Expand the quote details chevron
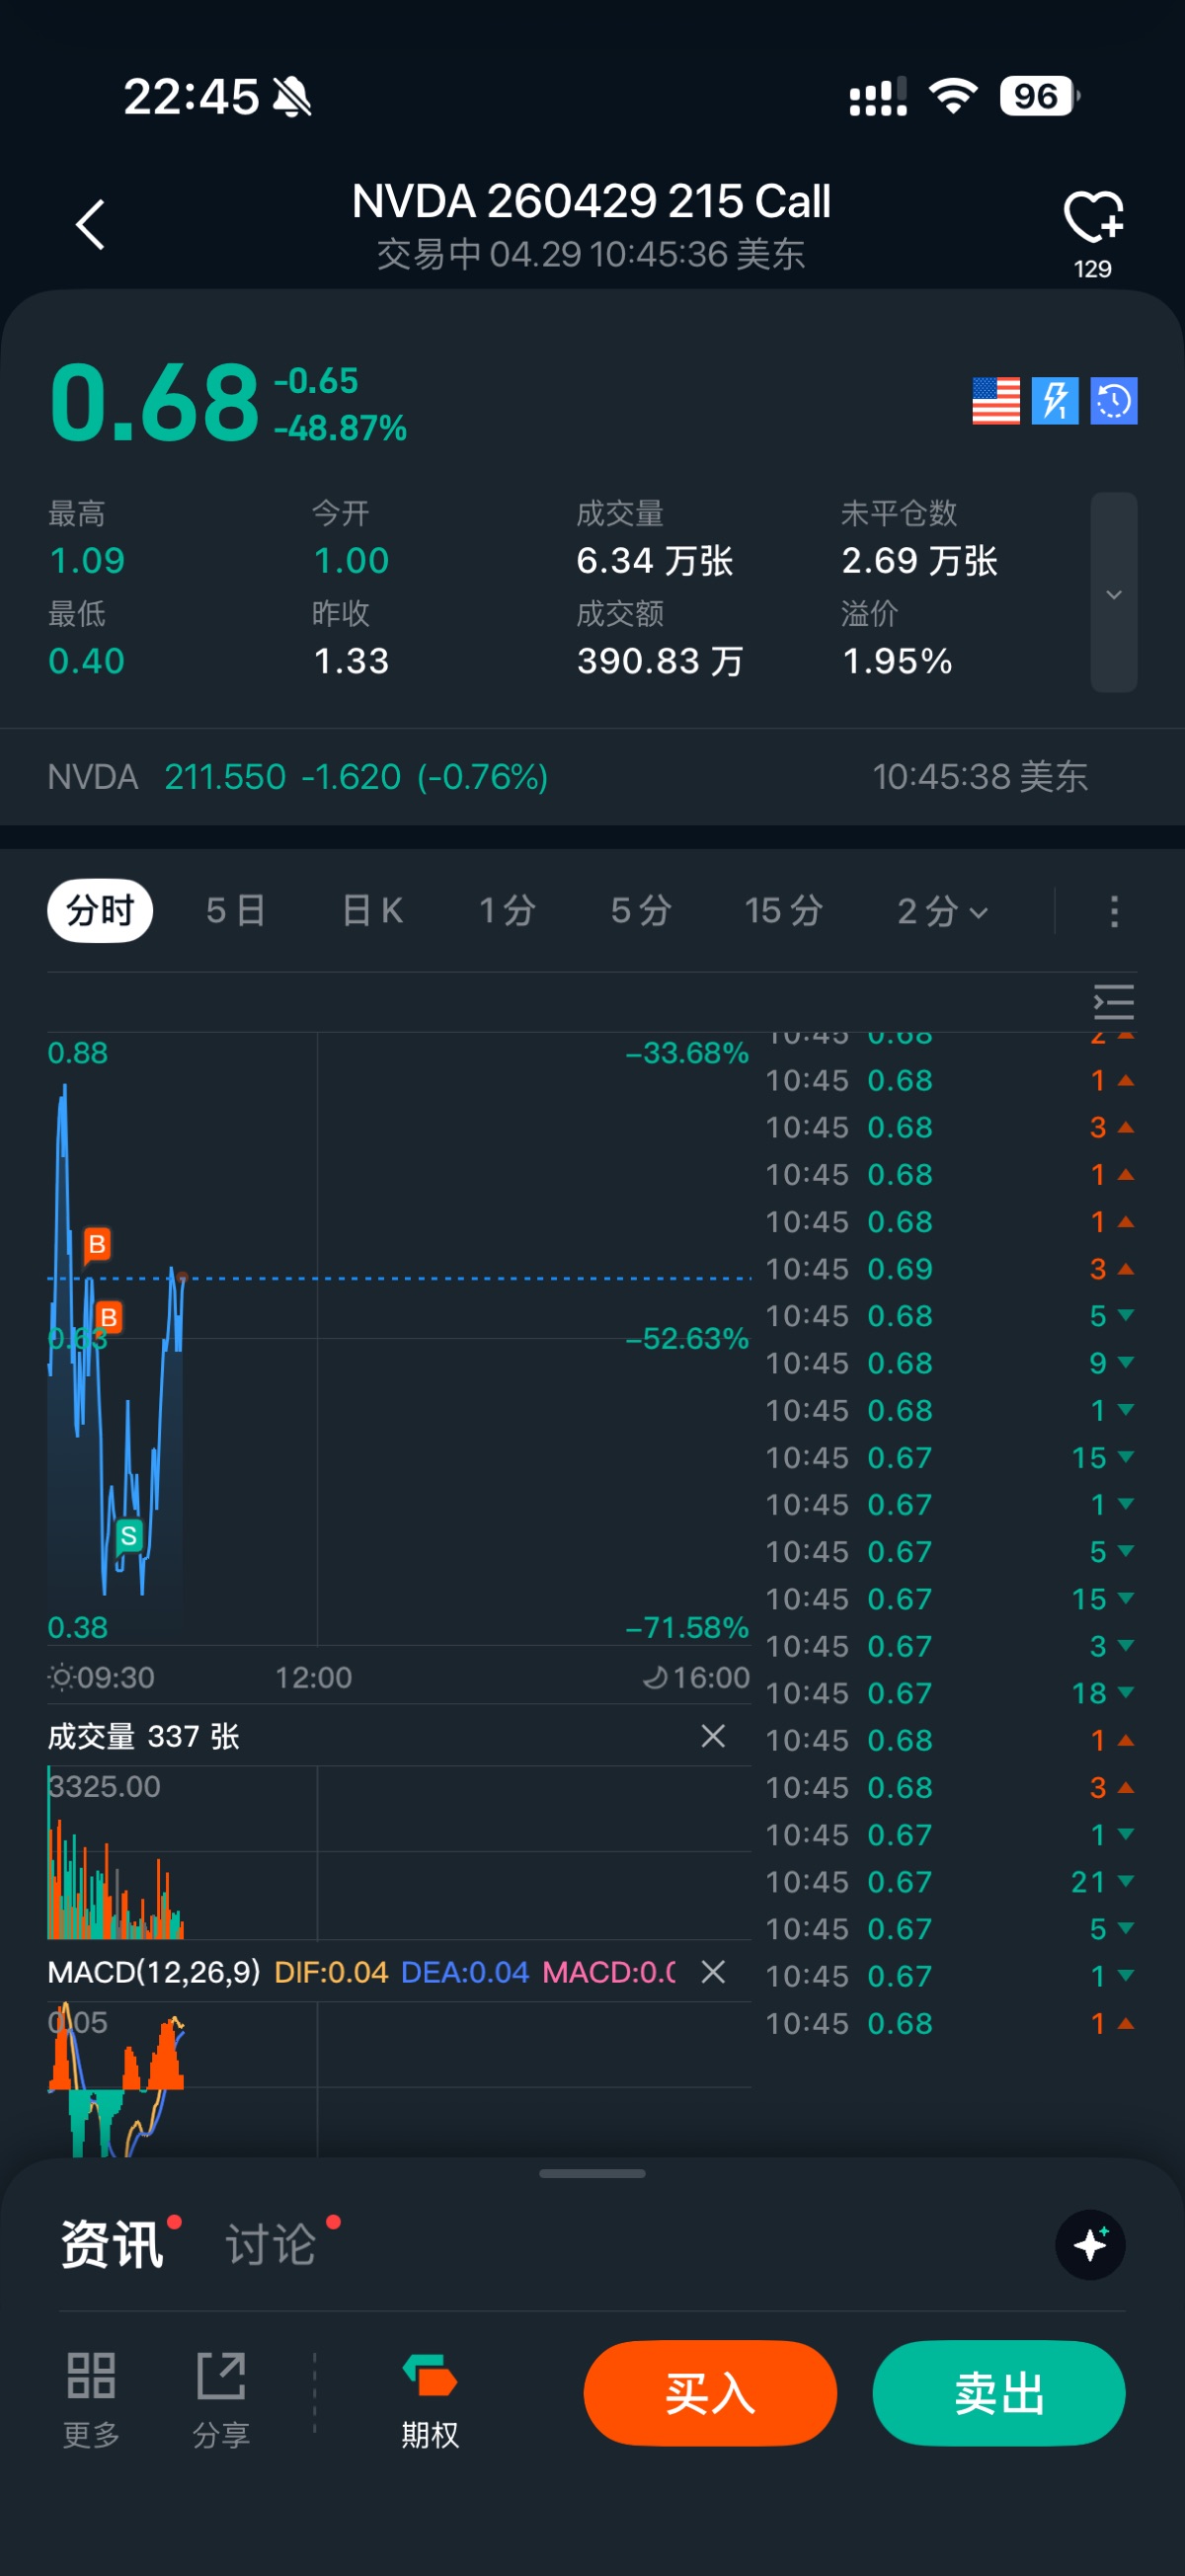Screen dimensions: 1185x2576 click(x=1114, y=593)
